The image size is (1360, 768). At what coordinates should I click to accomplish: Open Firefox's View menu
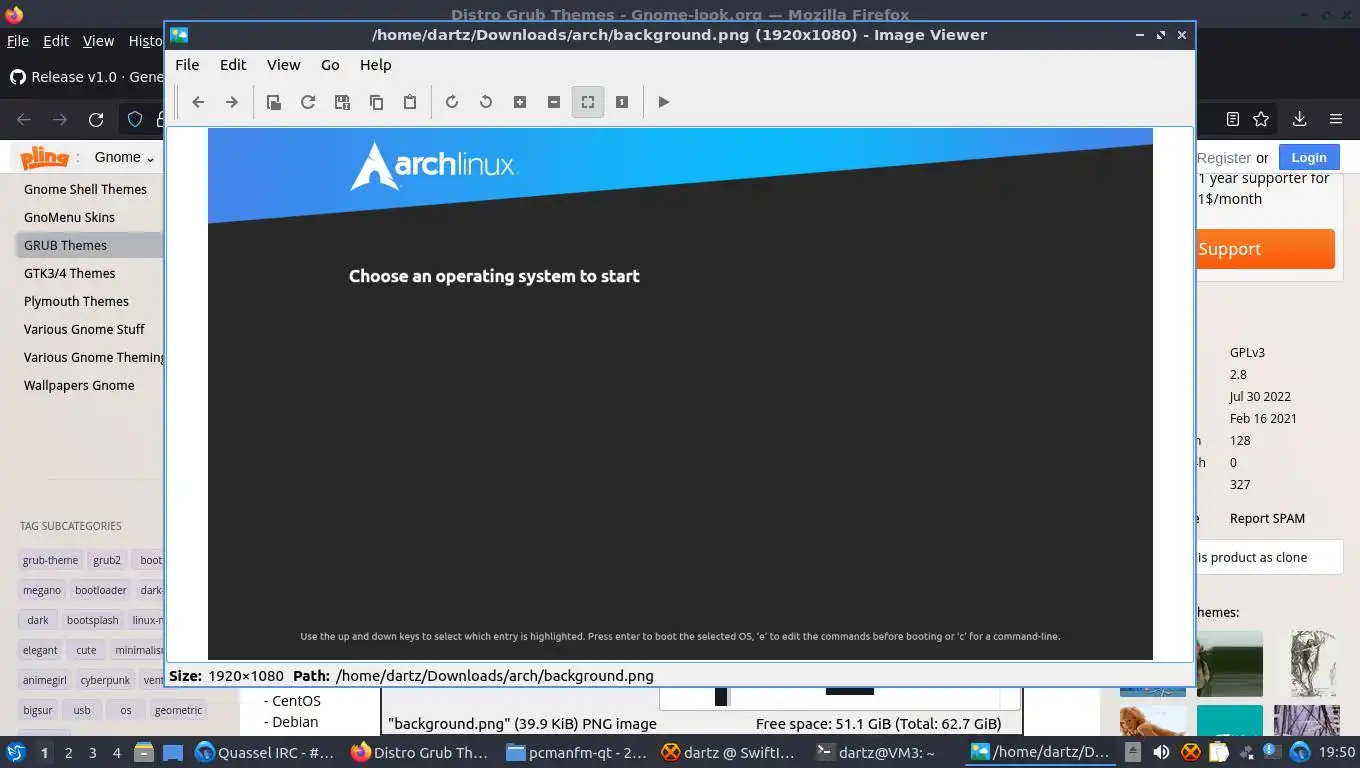[98, 41]
